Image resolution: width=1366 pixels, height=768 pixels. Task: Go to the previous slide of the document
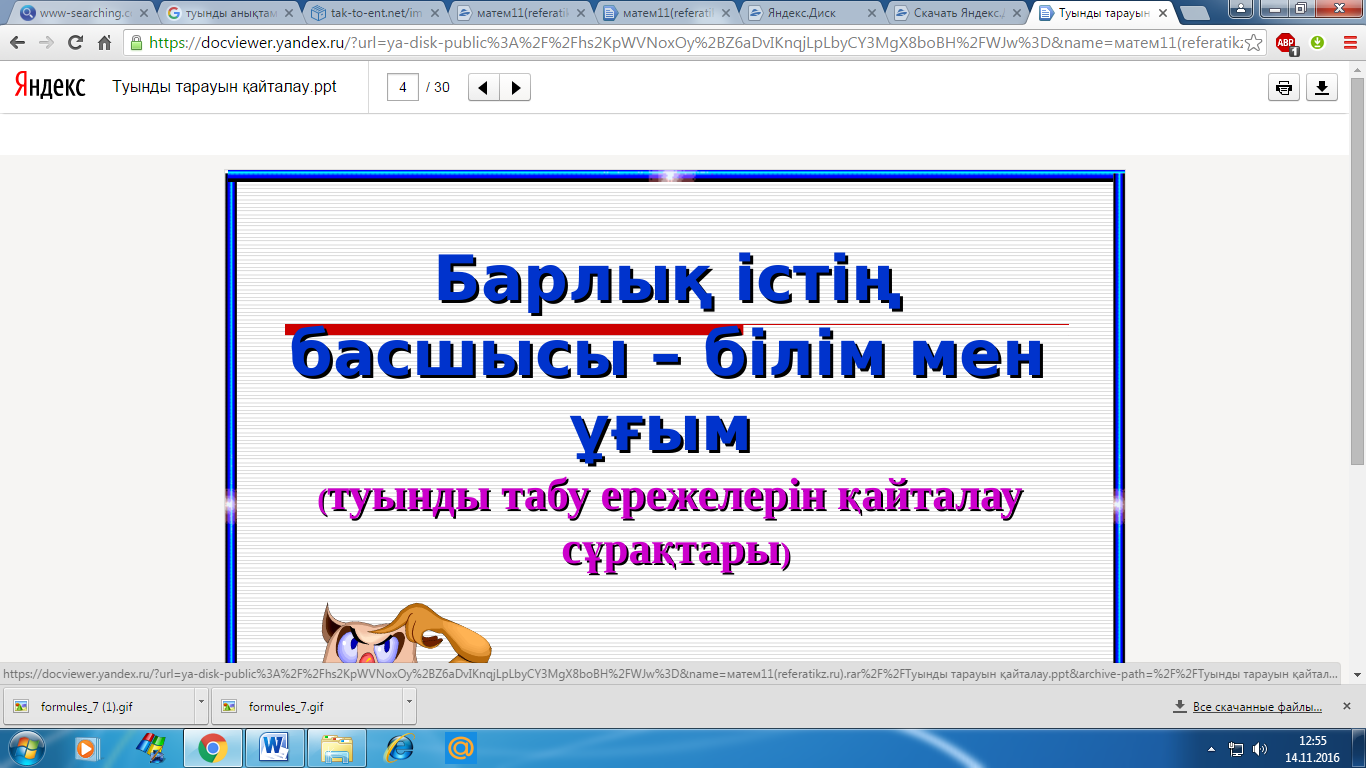pos(483,87)
